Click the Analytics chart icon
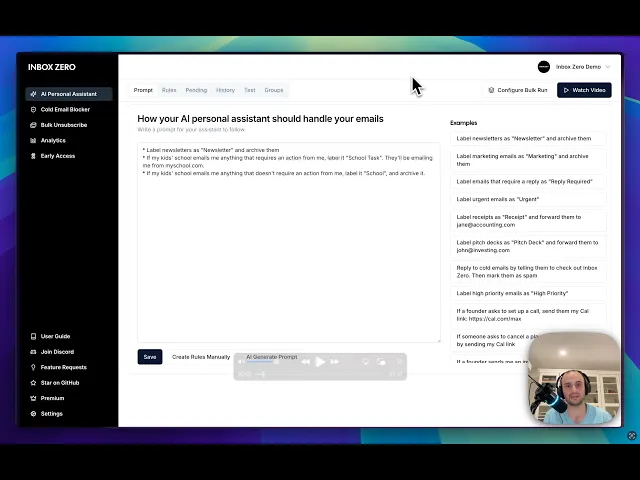This screenshot has width=640, height=480. click(x=33, y=140)
